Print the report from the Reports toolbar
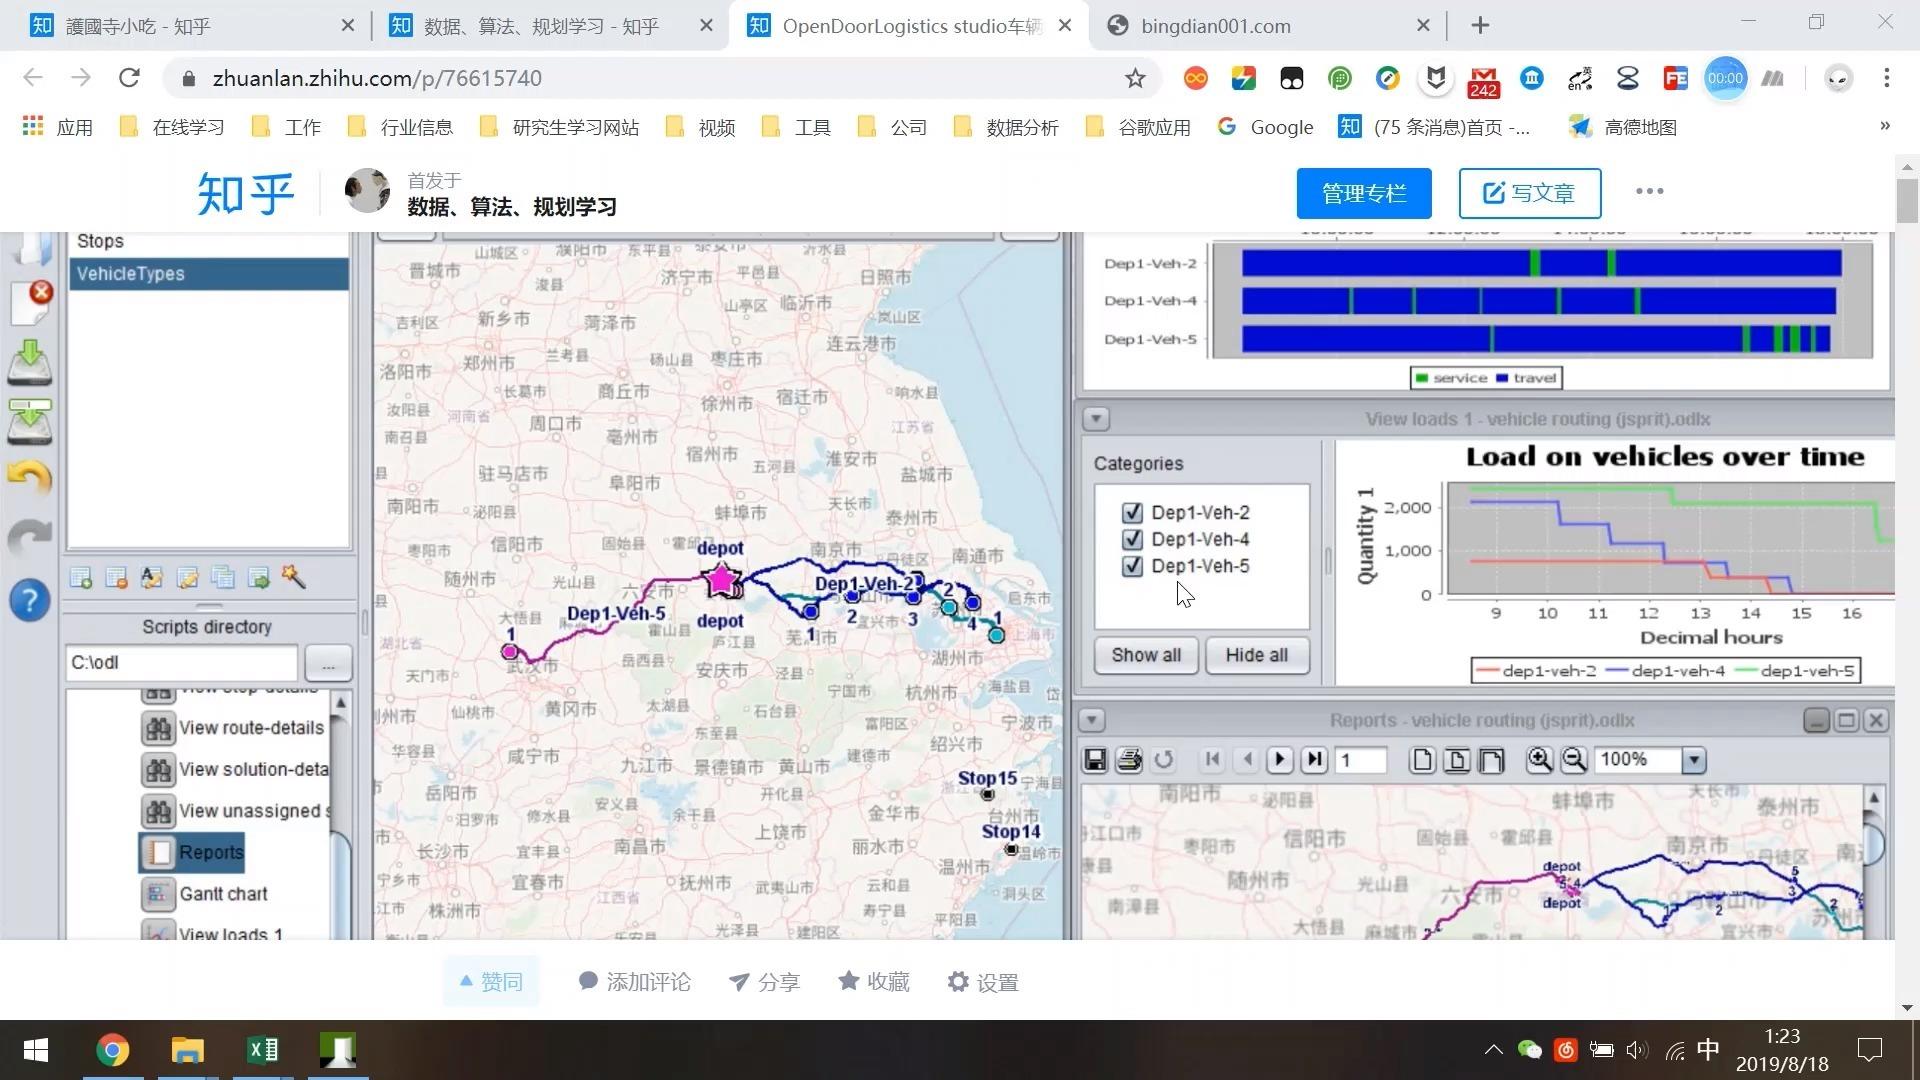The image size is (1920, 1080). point(1129,760)
